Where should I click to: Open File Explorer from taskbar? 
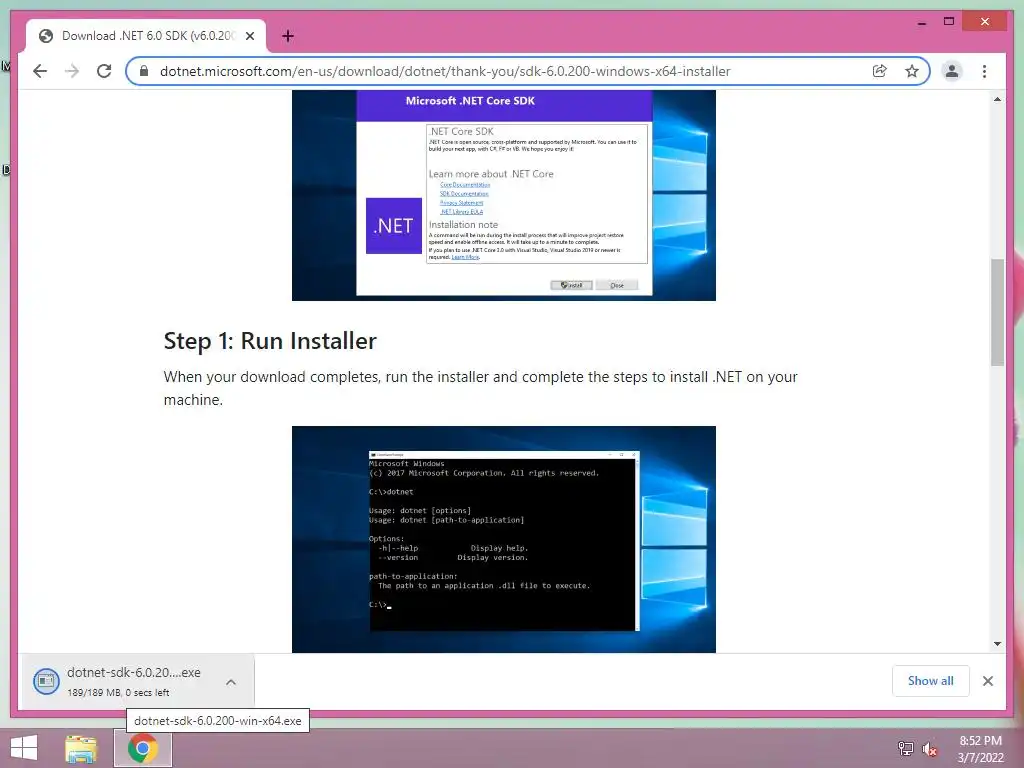(x=81, y=748)
